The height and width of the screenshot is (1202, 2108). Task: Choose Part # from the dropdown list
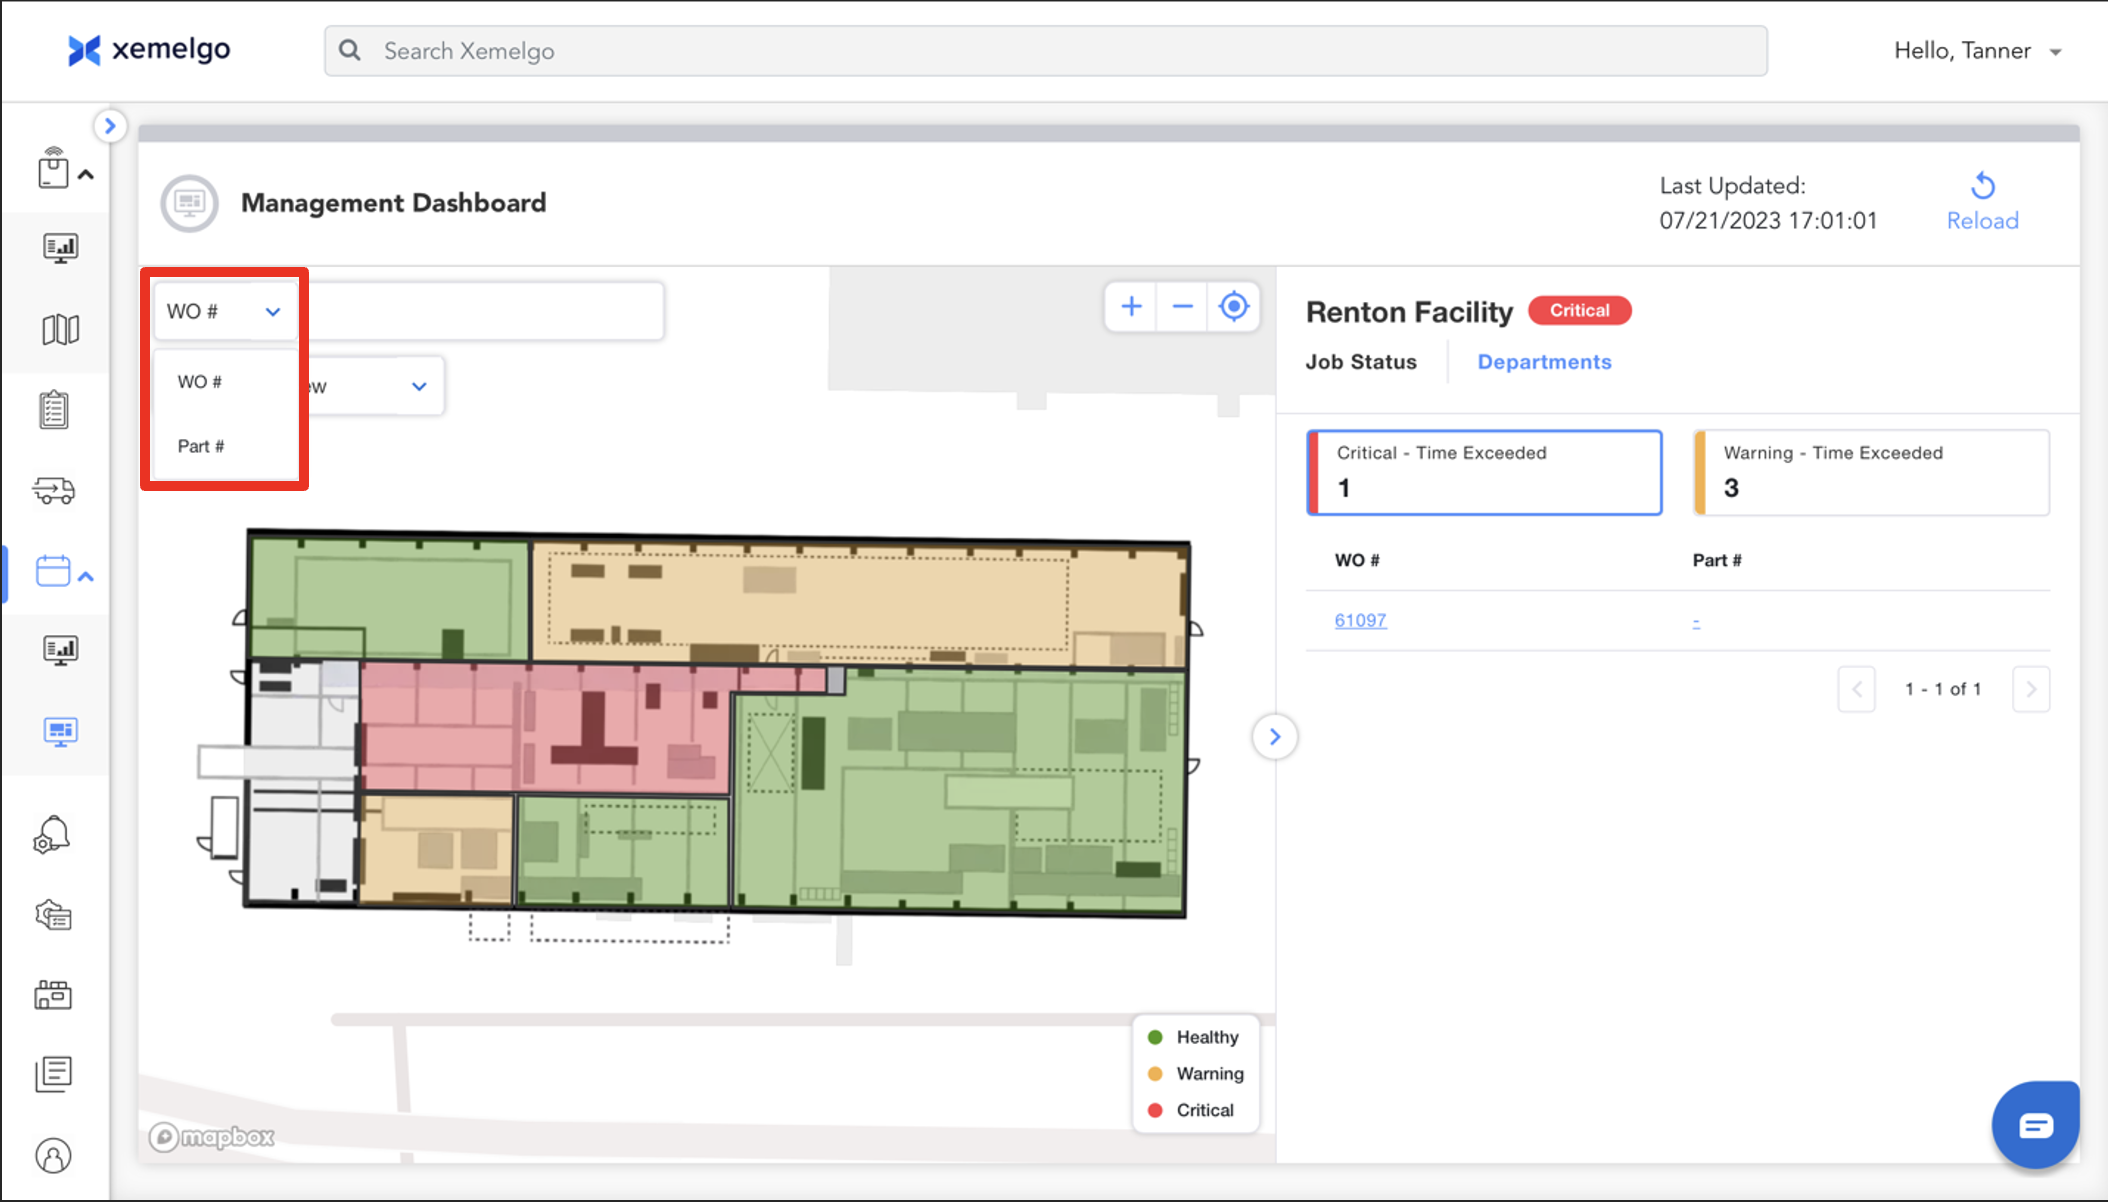(201, 446)
